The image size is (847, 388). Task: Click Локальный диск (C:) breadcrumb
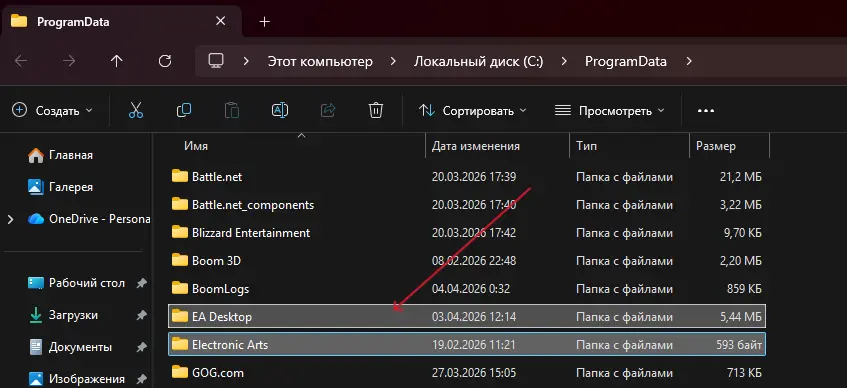click(x=479, y=61)
